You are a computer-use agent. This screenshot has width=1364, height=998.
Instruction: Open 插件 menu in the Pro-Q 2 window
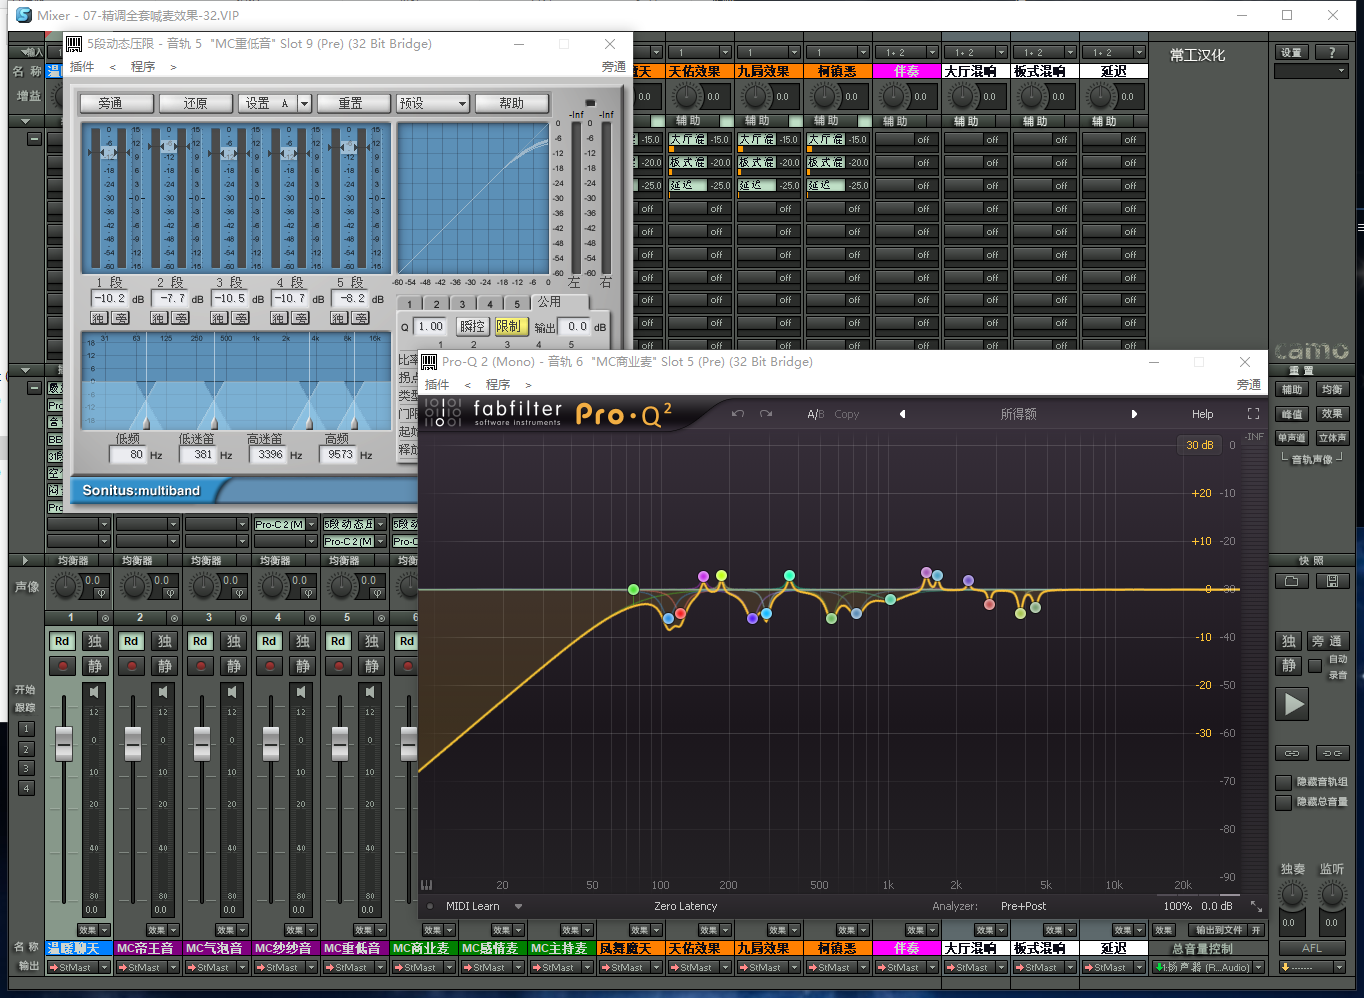tap(437, 385)
